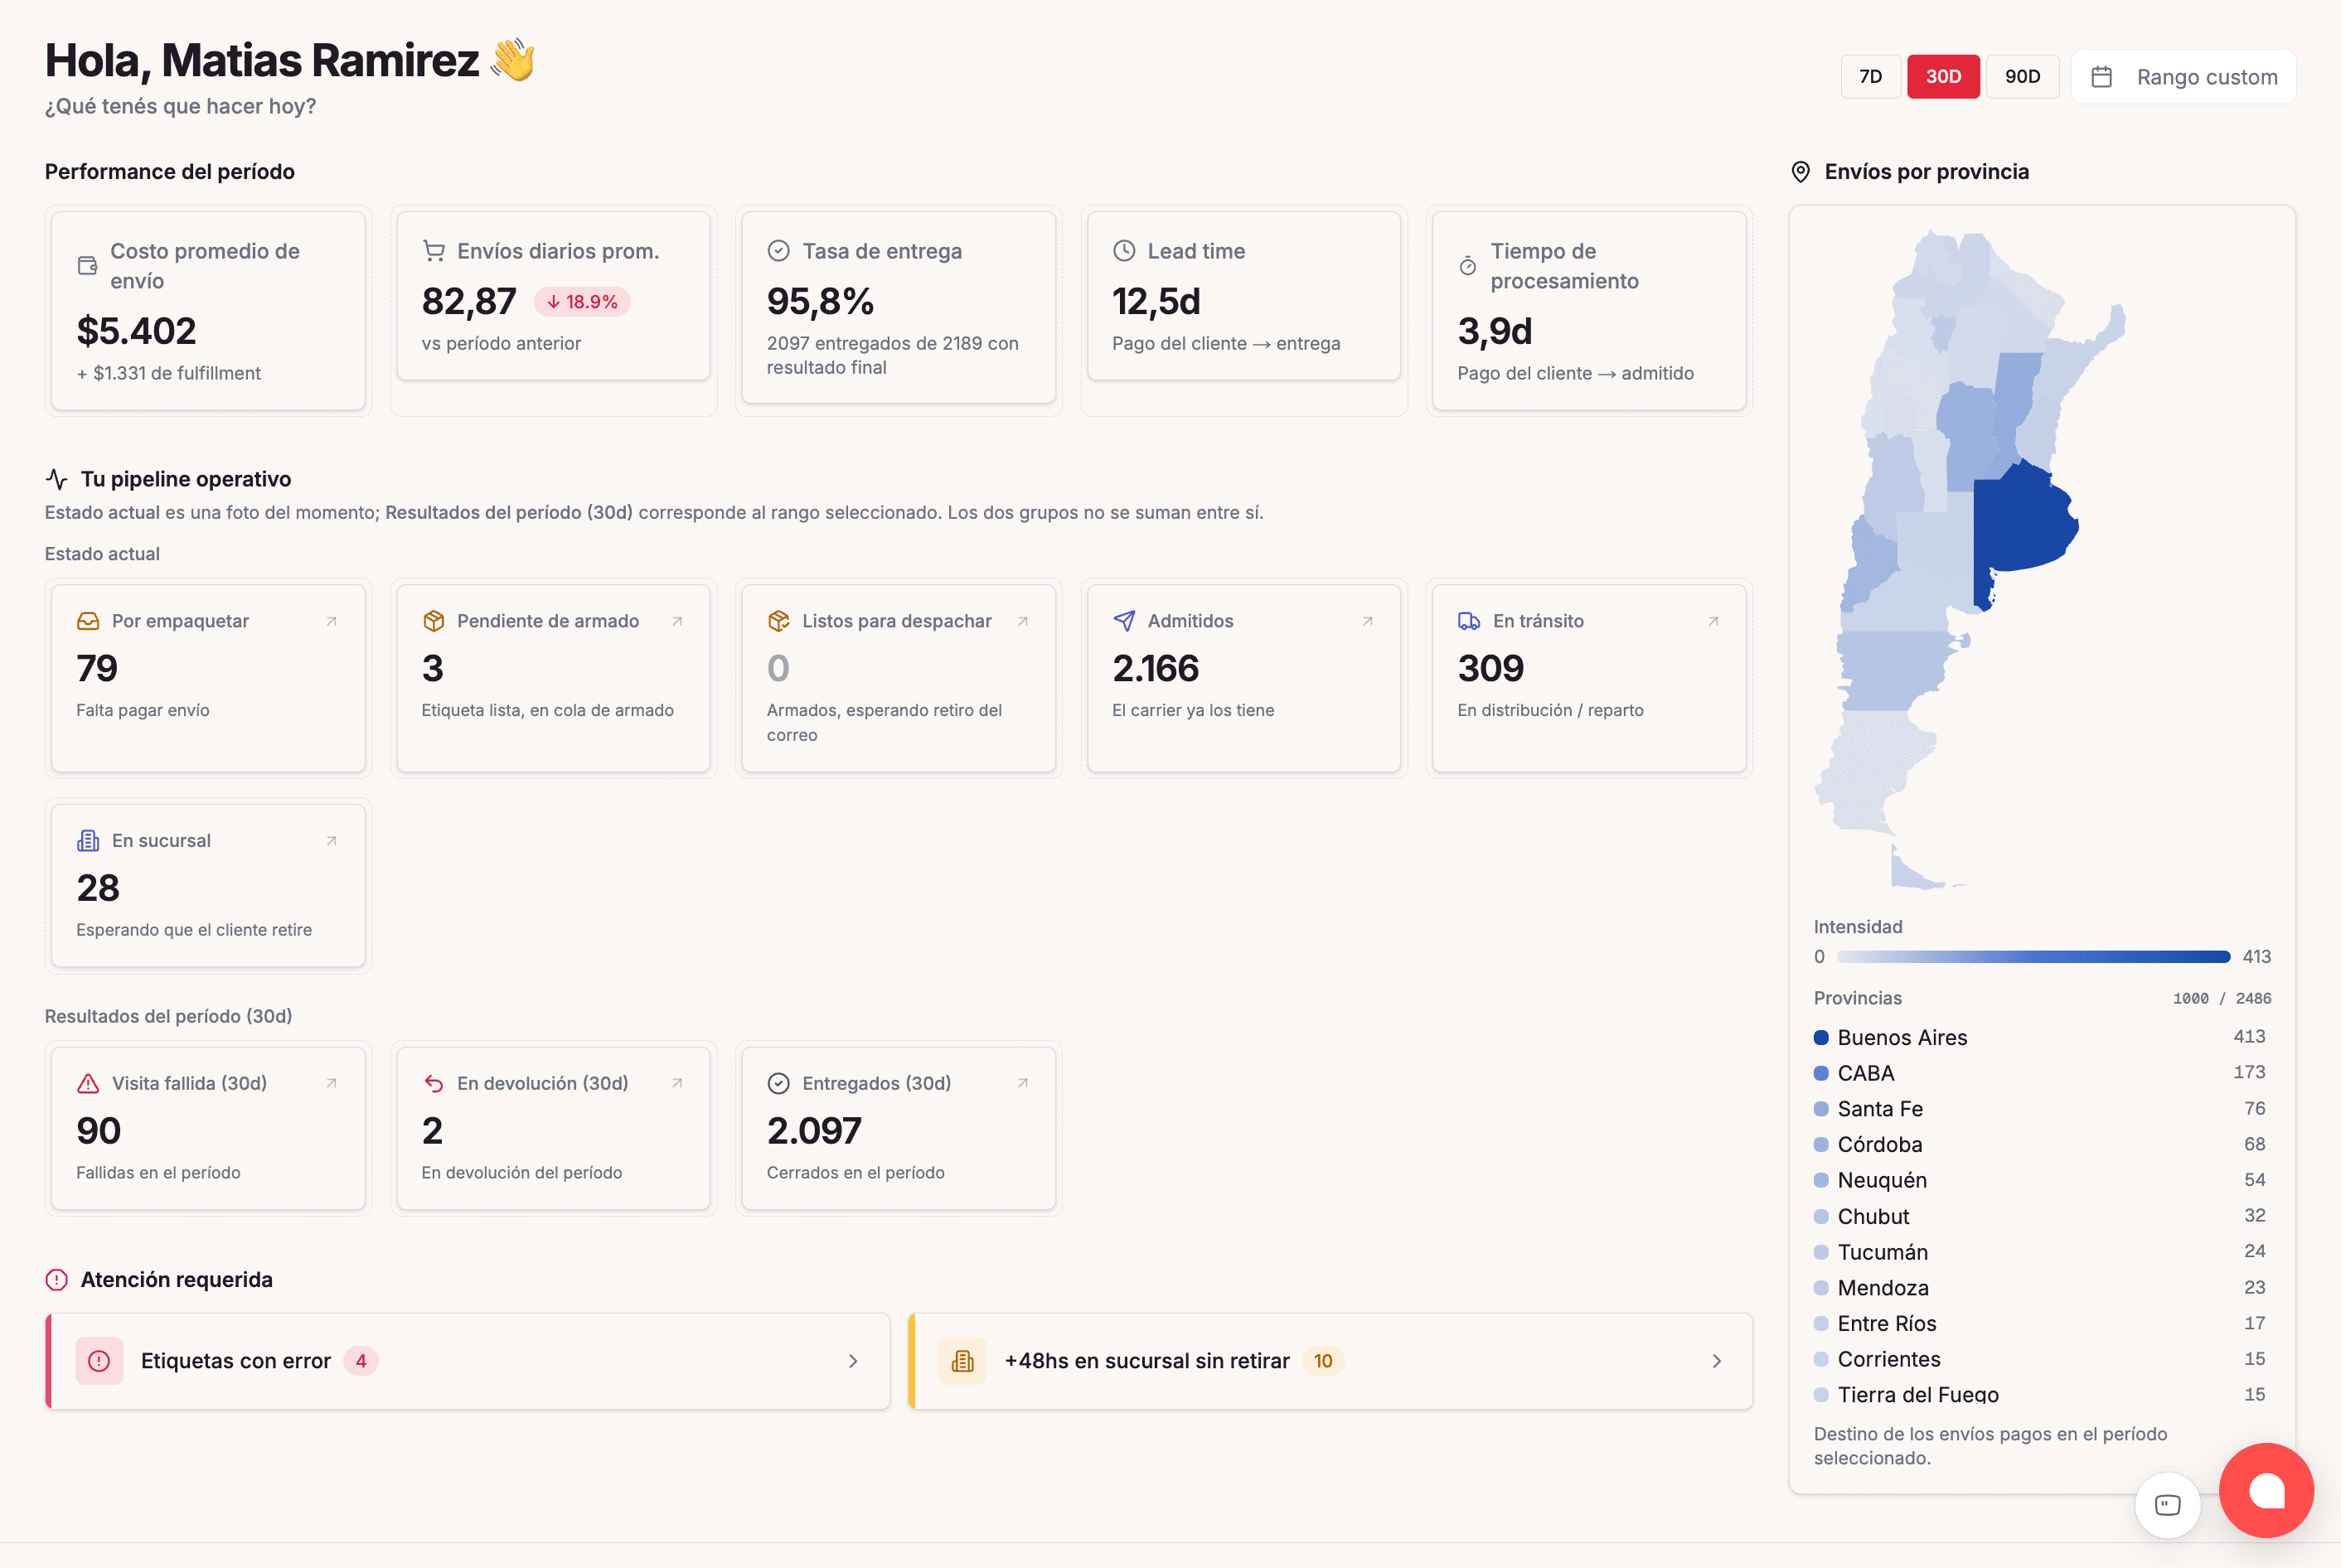2341x1568 pixels.
Task: Select the 7D period toggle
Action: (x=1870, y=77)
